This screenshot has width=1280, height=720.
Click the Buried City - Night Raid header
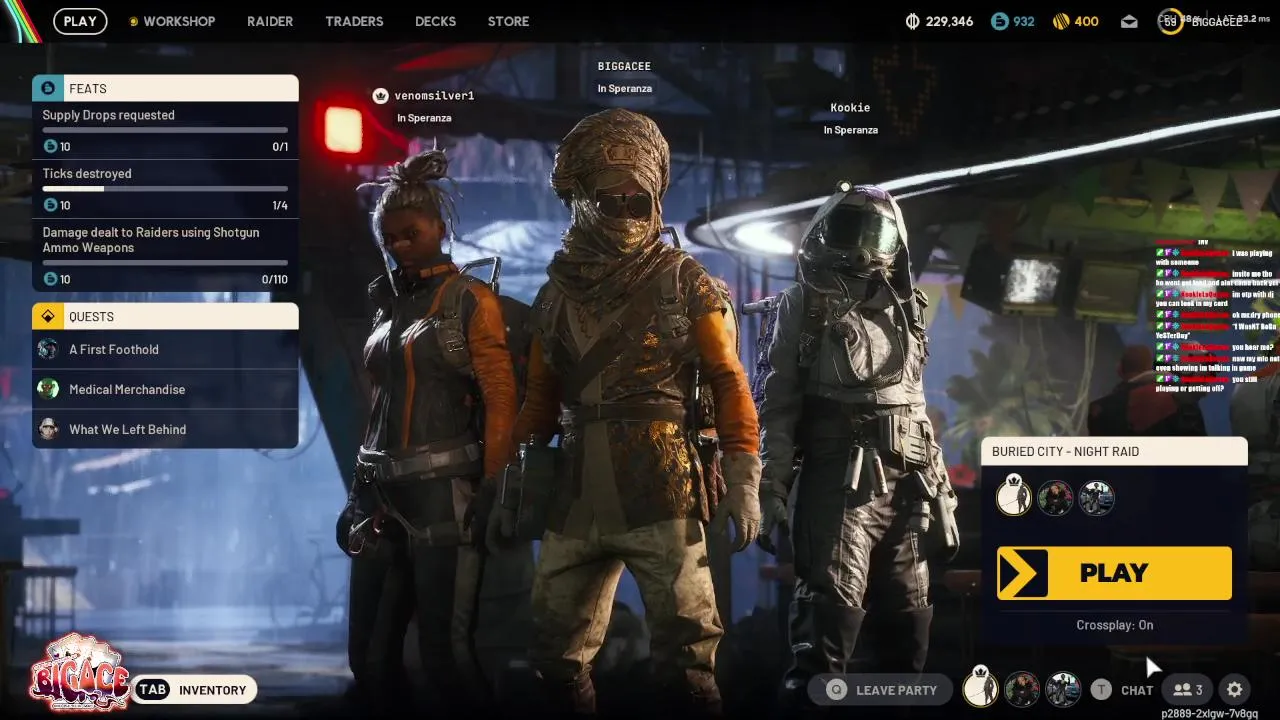(1114, 451)
